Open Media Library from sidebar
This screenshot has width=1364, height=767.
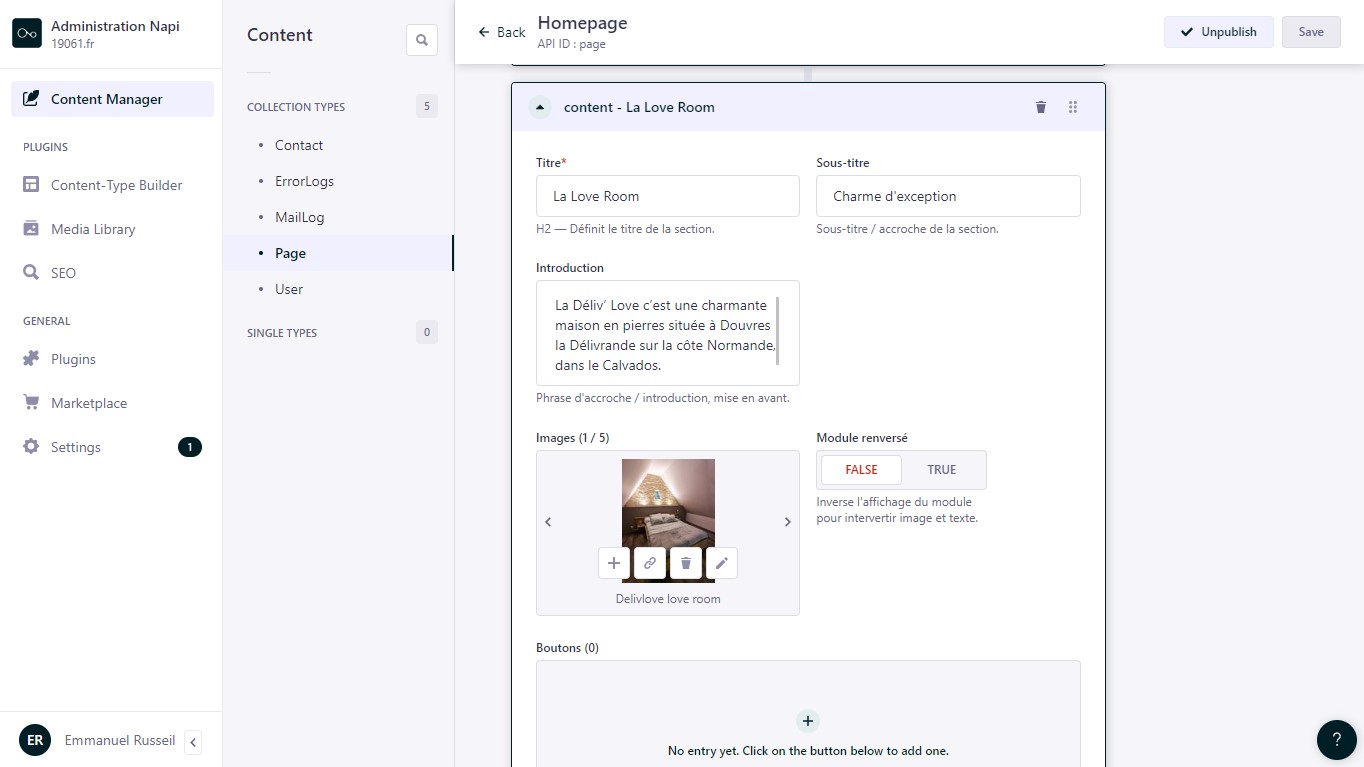(93, 229)
